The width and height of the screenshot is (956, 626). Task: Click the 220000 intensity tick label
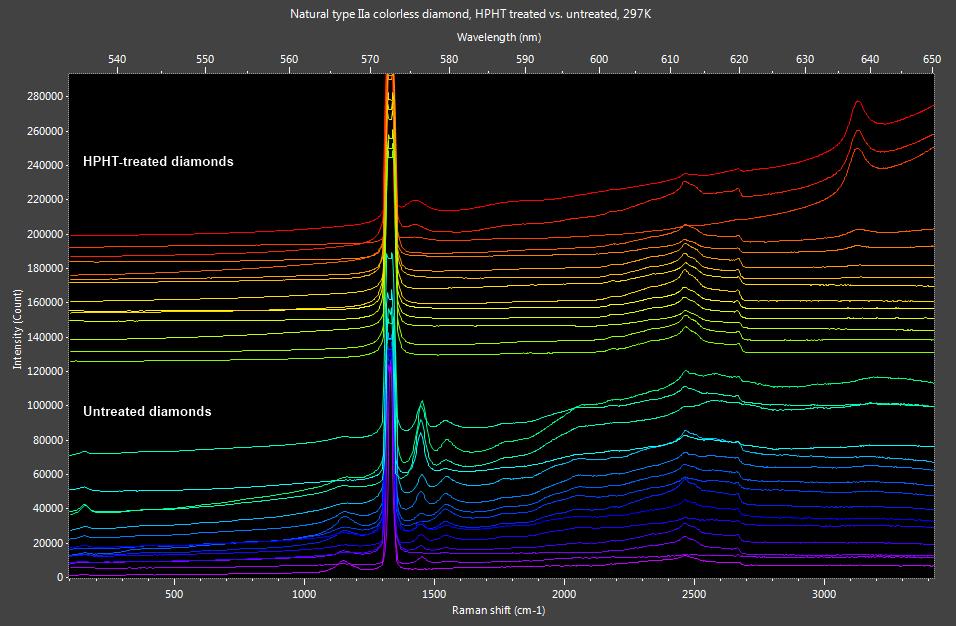pyautogui.click(x=45, y=199)
